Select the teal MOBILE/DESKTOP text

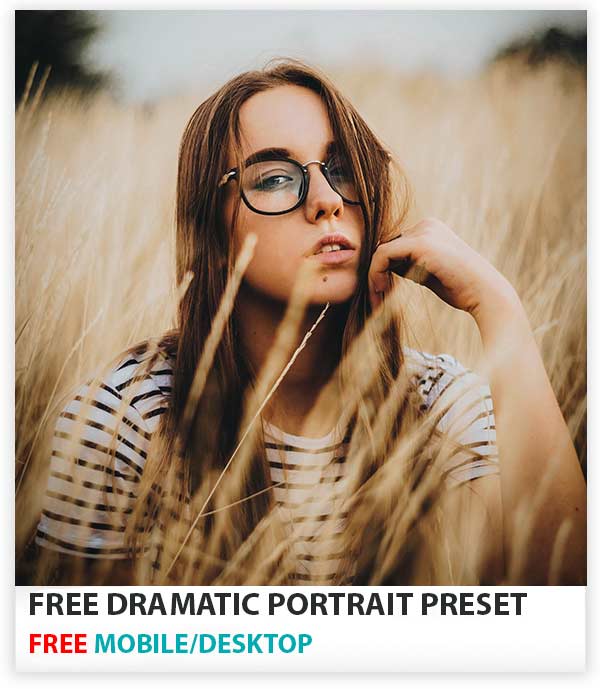(x=203, y=644)
